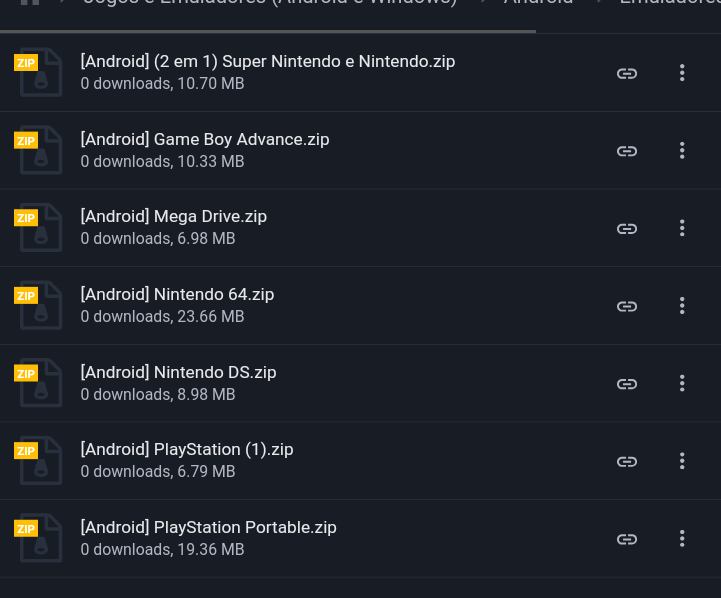Copy link for PlayStation Portable.zip
Screen dimensions: 721x598
point(627,539)
